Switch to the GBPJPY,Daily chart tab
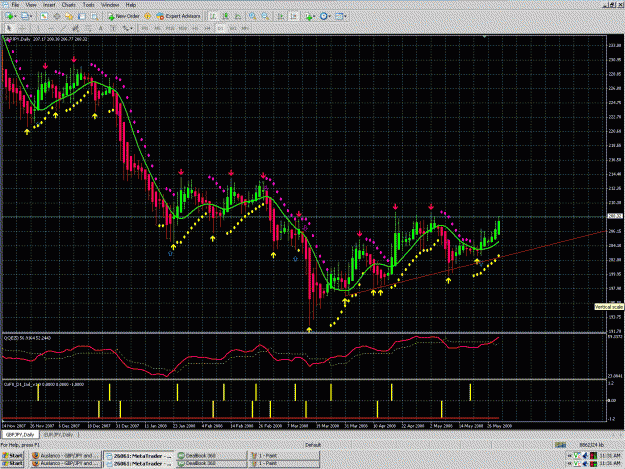625x469 pixels. tap(20, 435)
